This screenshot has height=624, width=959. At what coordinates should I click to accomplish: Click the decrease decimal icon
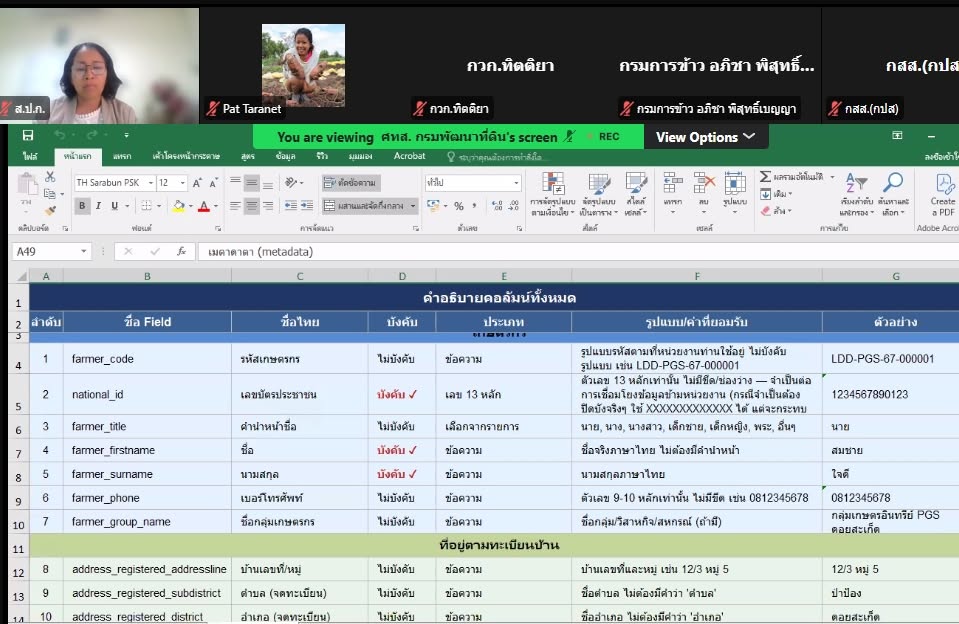(514, 206)
